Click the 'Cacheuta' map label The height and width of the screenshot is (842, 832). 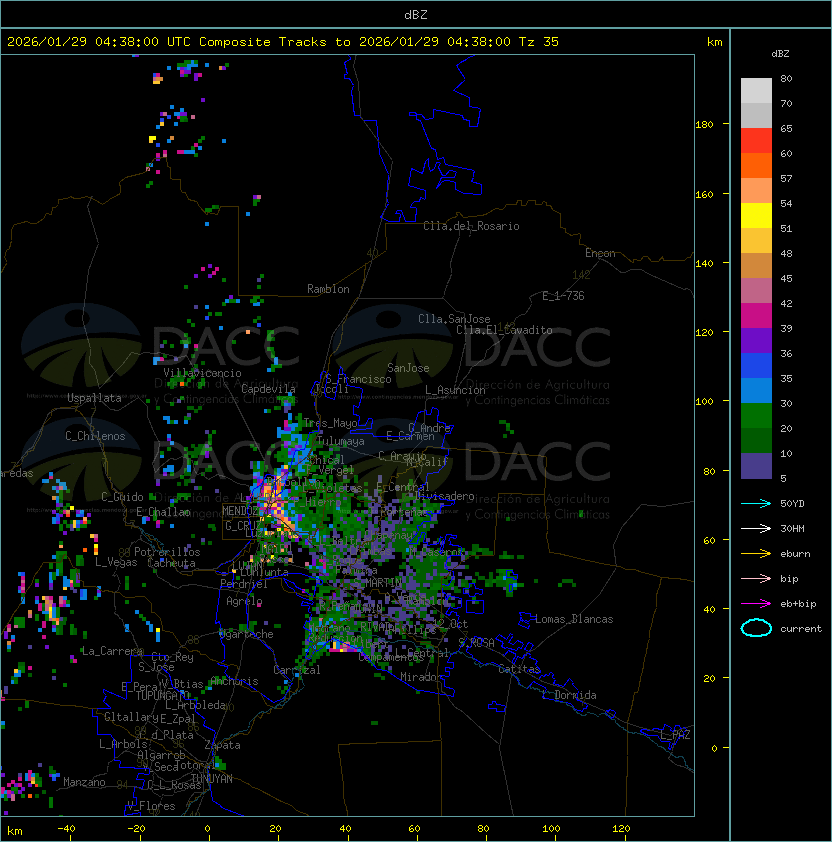click(x=171, y=563)
